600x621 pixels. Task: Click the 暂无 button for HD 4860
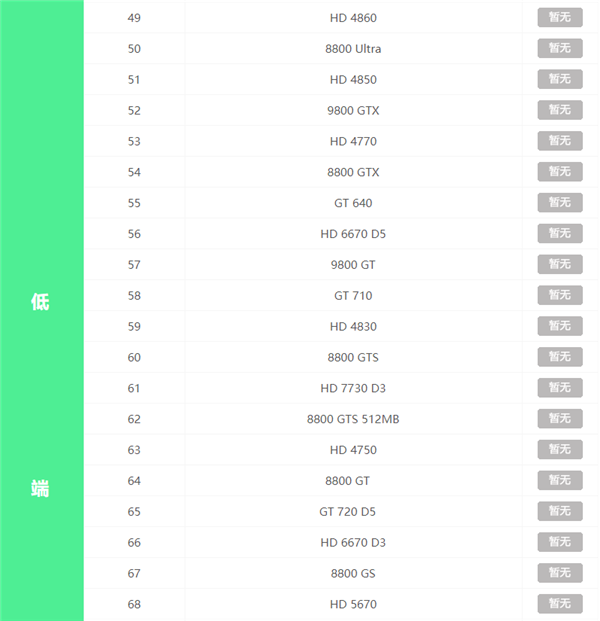click(x=559, y=18)
